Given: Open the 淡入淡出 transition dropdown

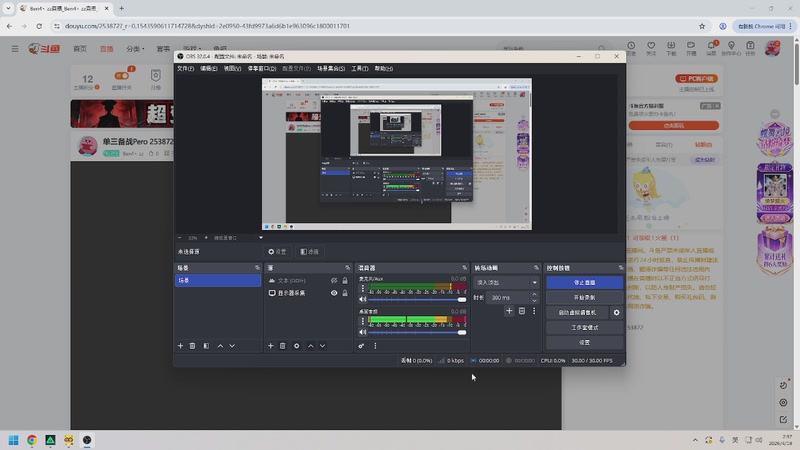Looking at the screenshot, I should pos(506,282).
